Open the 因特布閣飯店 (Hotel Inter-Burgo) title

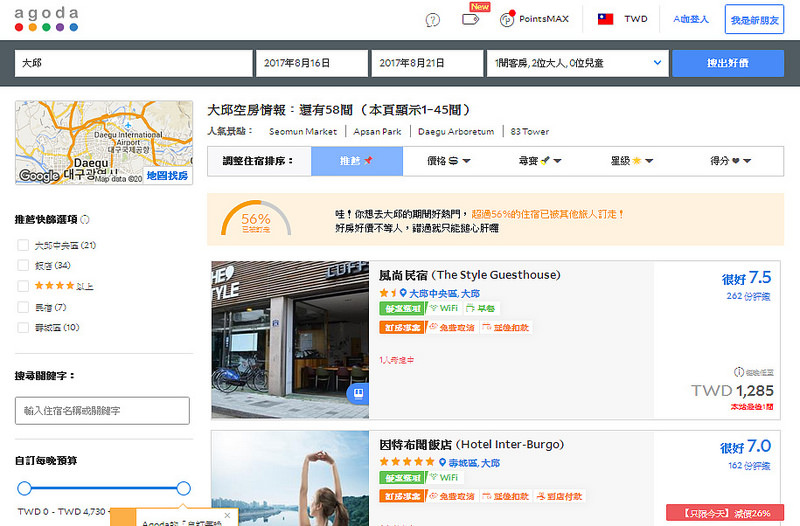pyautogui.click(x=471, y=444)
